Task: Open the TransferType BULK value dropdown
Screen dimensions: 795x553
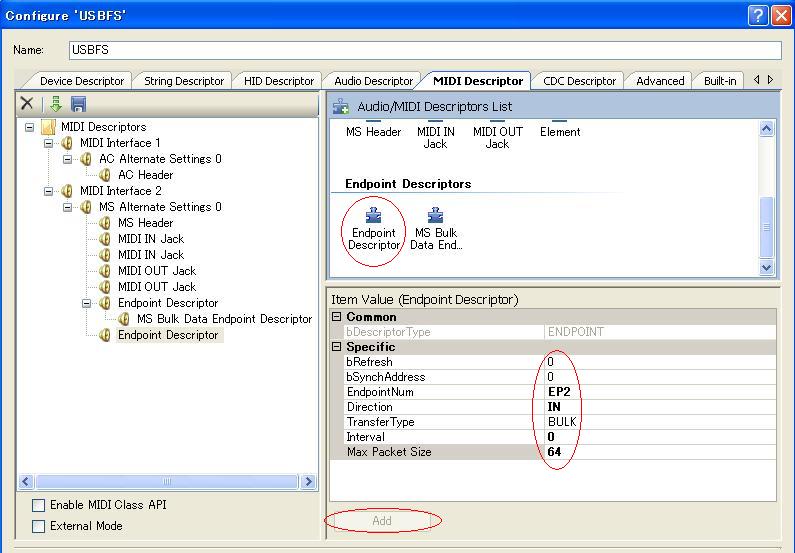Action: tap(661, 422)
